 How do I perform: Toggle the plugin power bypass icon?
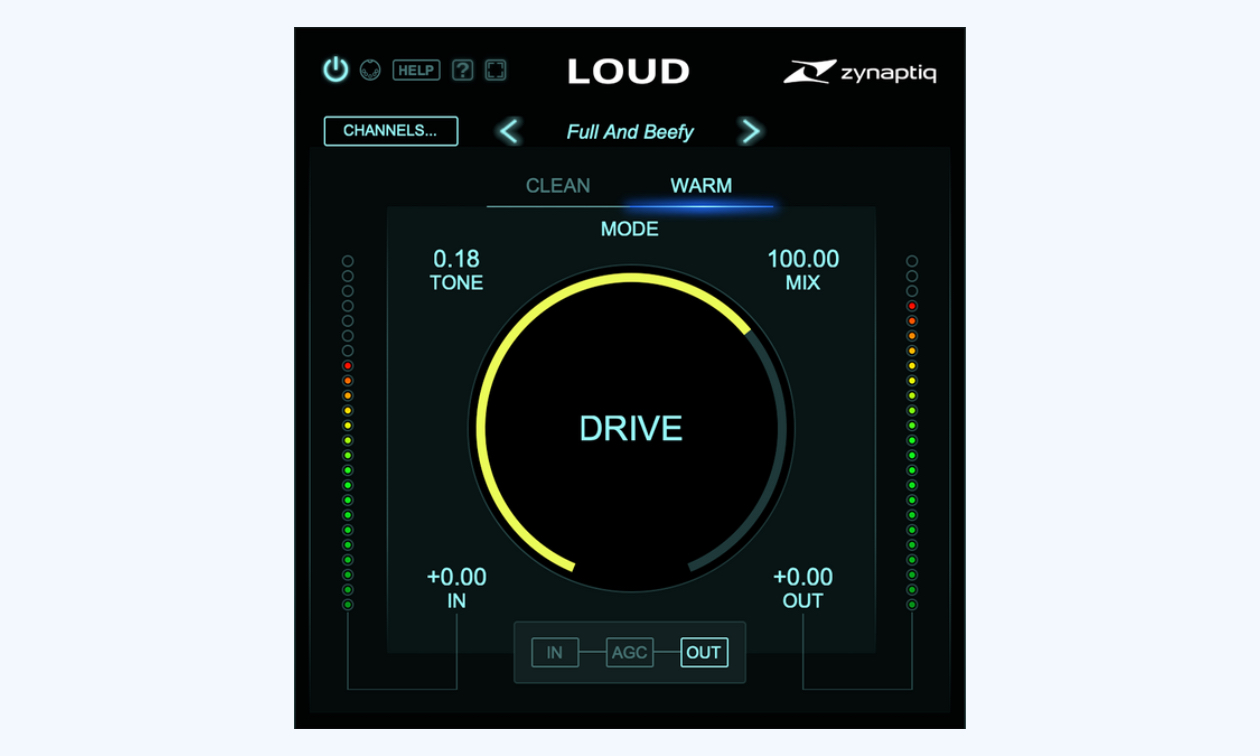(335, 70)
